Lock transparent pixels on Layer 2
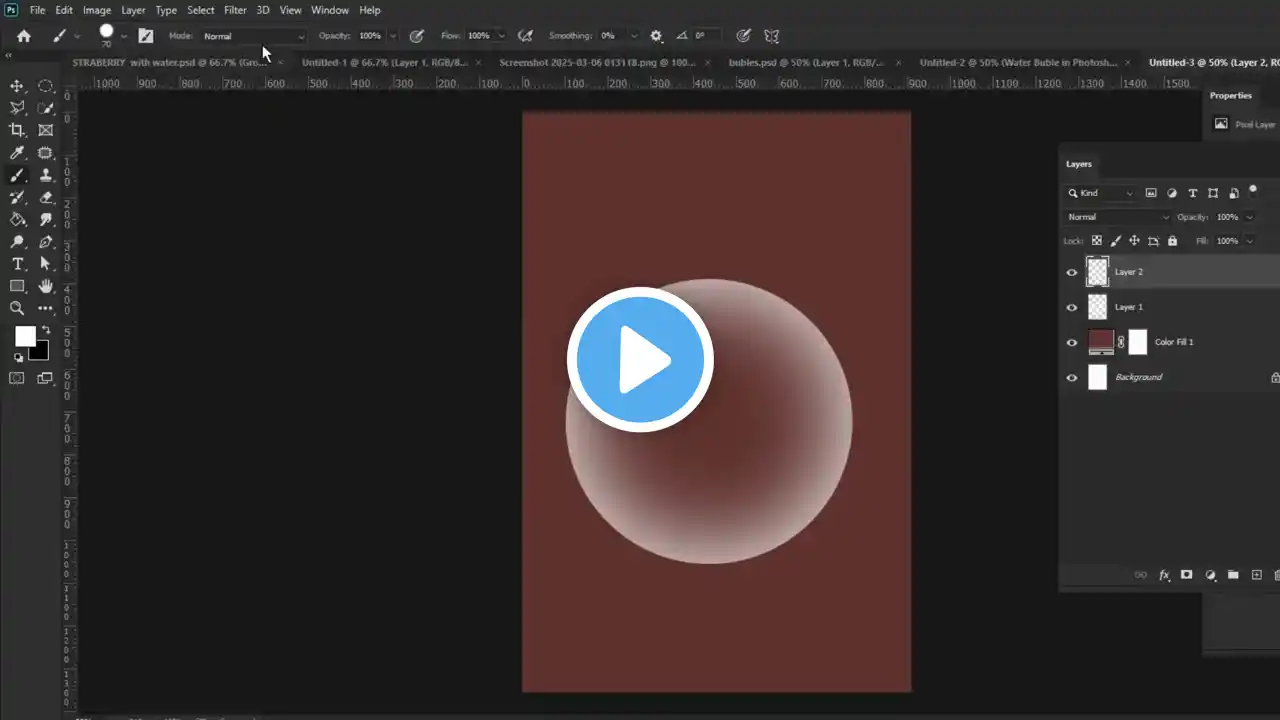Screen dimensions: 1280x720 1096,240
